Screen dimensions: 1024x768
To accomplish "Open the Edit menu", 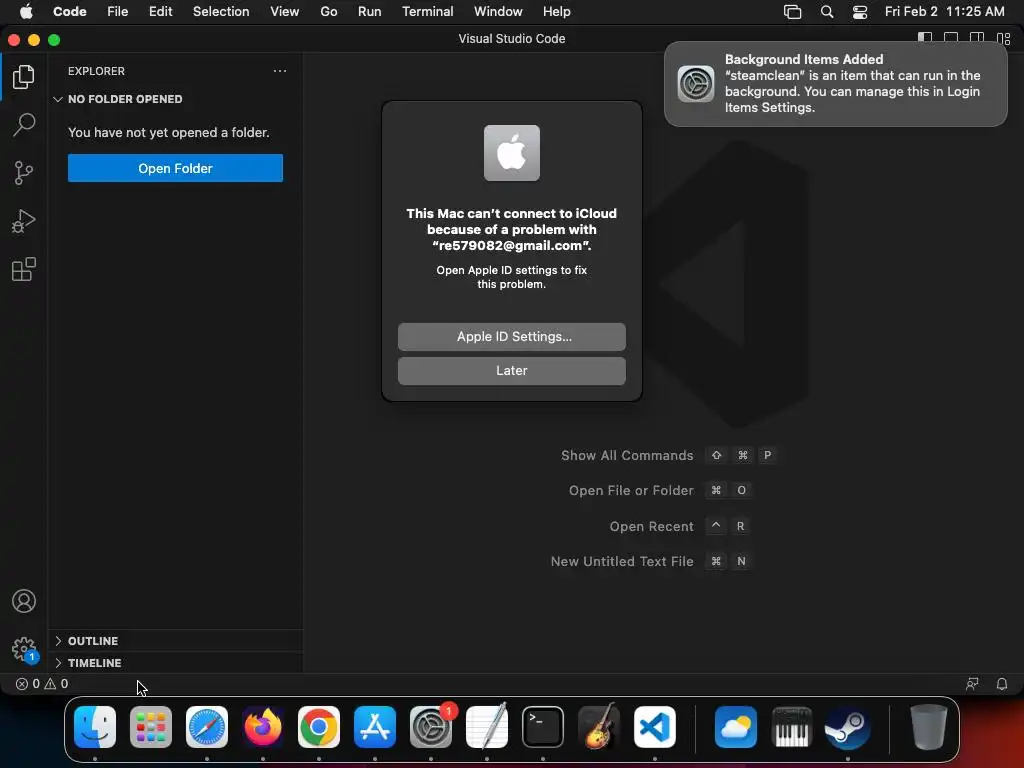I will click(x=161, y=12).
